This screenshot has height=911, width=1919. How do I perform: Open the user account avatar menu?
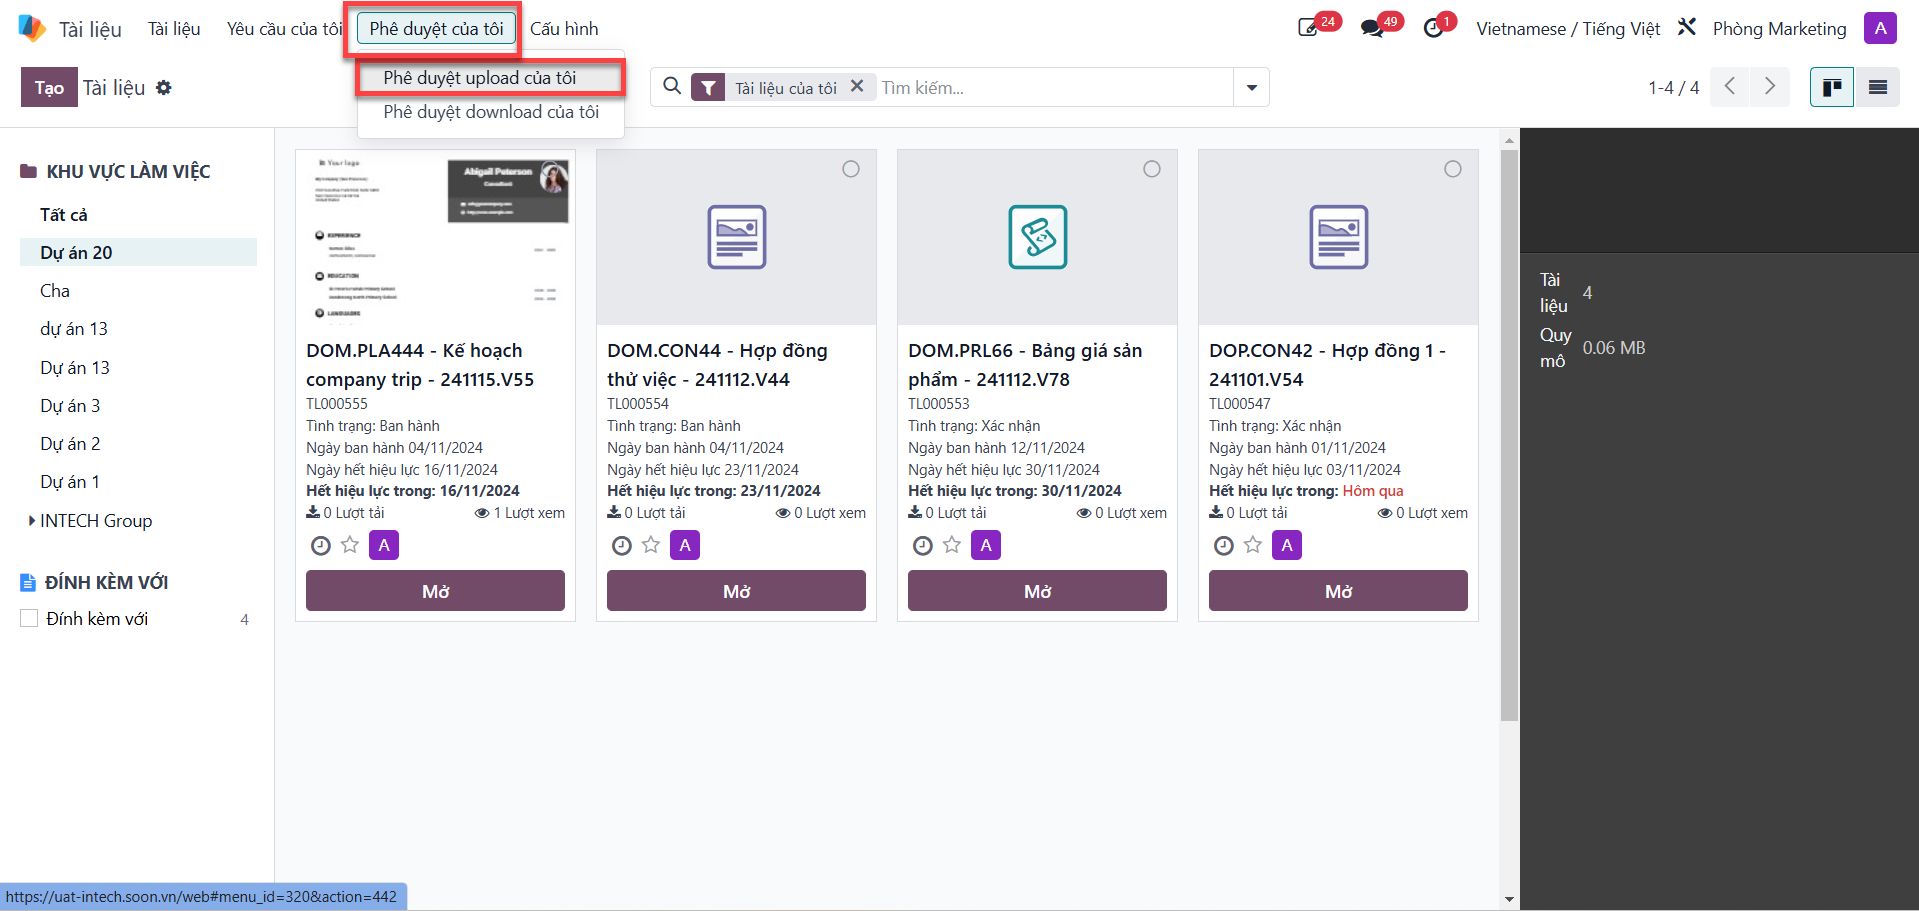pos(1880,28)
